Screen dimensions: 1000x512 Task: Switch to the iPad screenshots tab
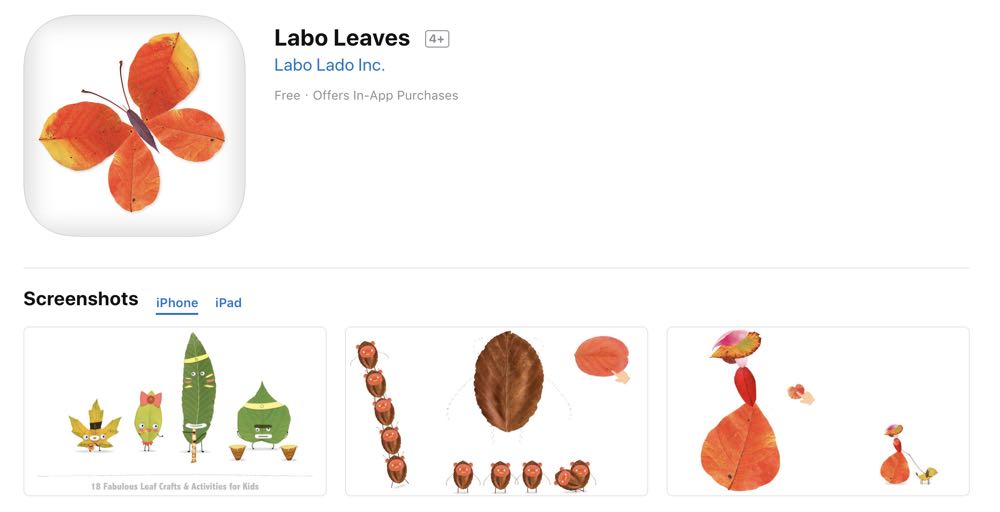pos(228,303)
